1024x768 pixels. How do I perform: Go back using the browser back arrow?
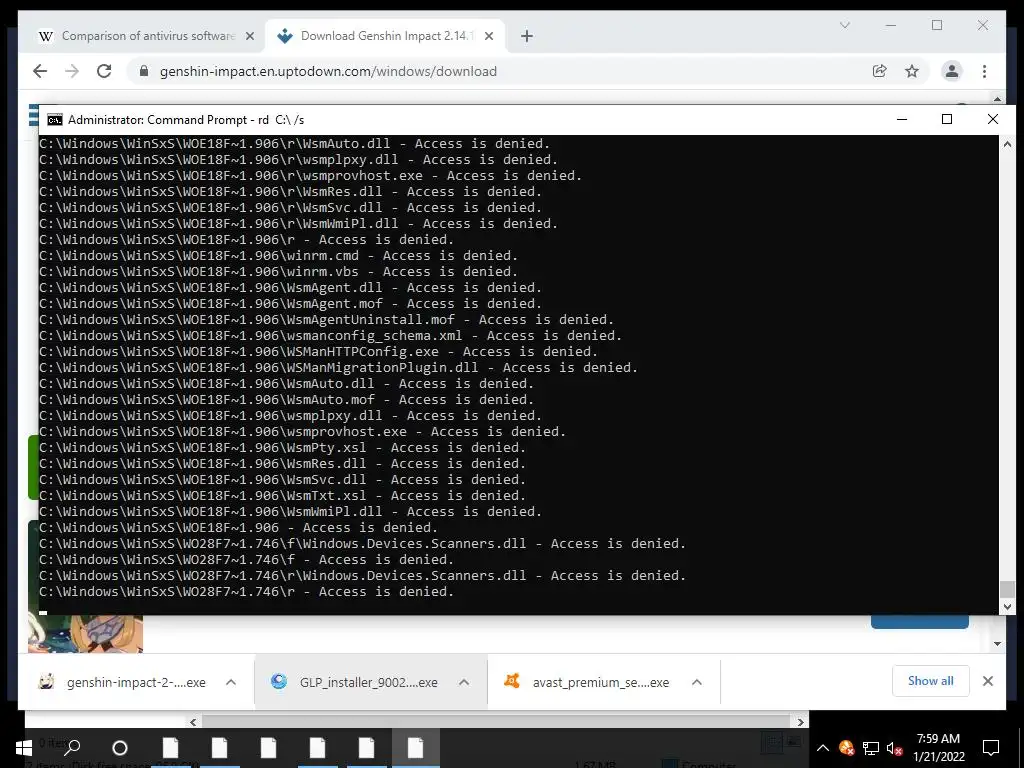tap(40, 71)
